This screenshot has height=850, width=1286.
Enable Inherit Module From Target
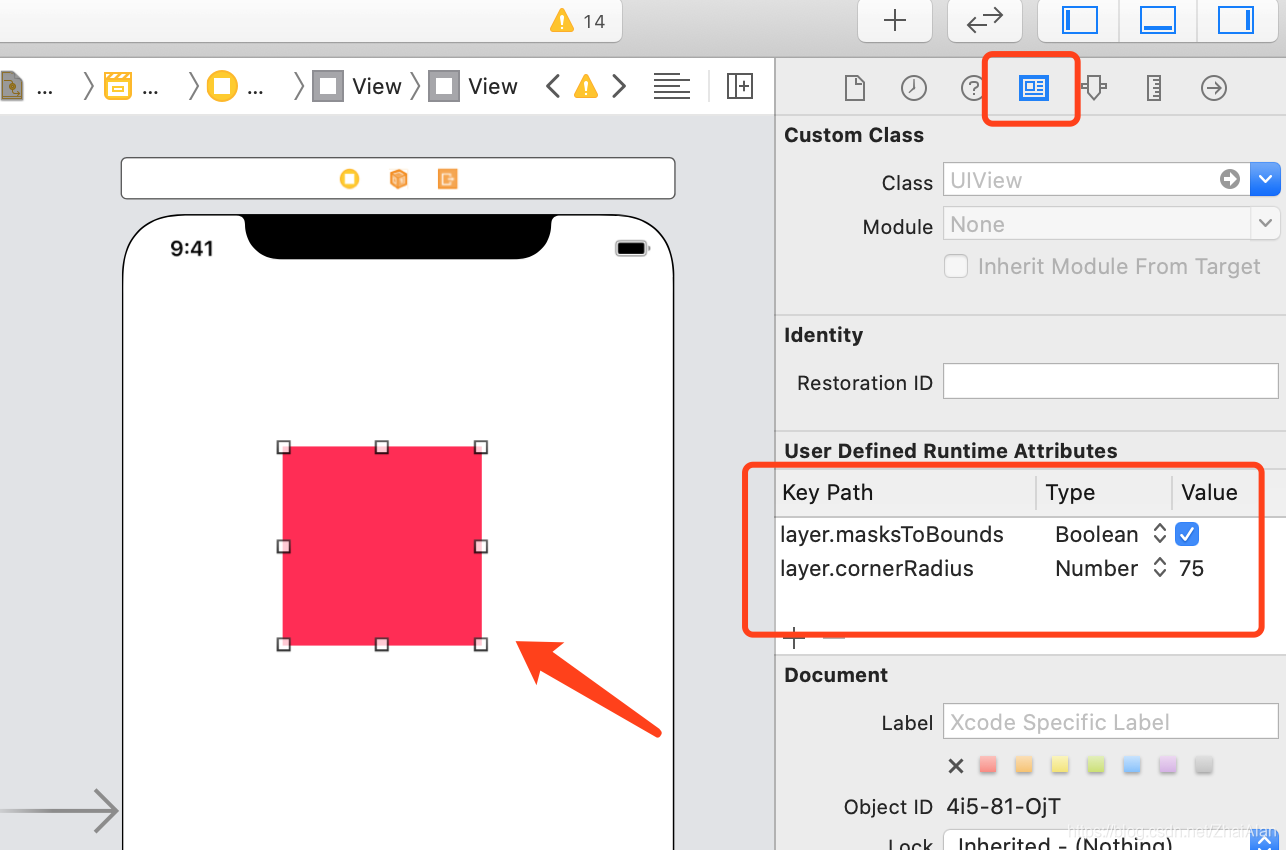(x=956, y=266)
